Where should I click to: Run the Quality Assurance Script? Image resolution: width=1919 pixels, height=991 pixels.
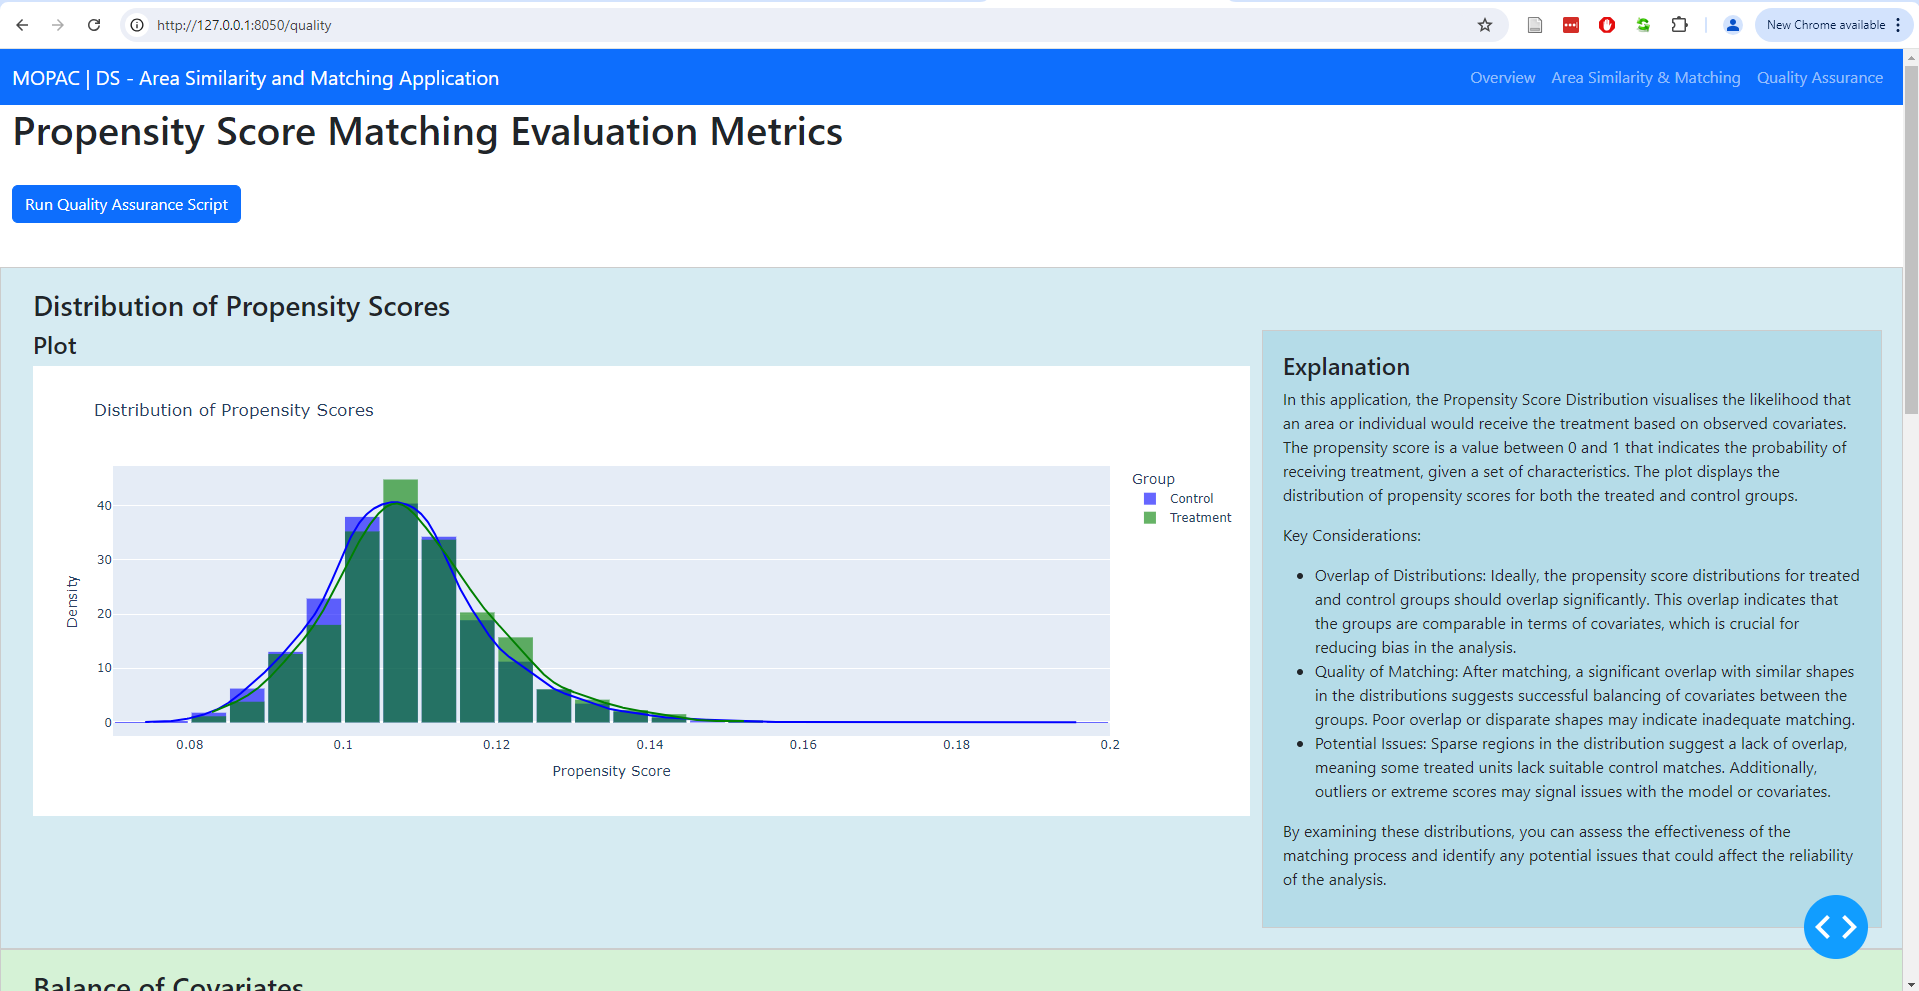126,204
